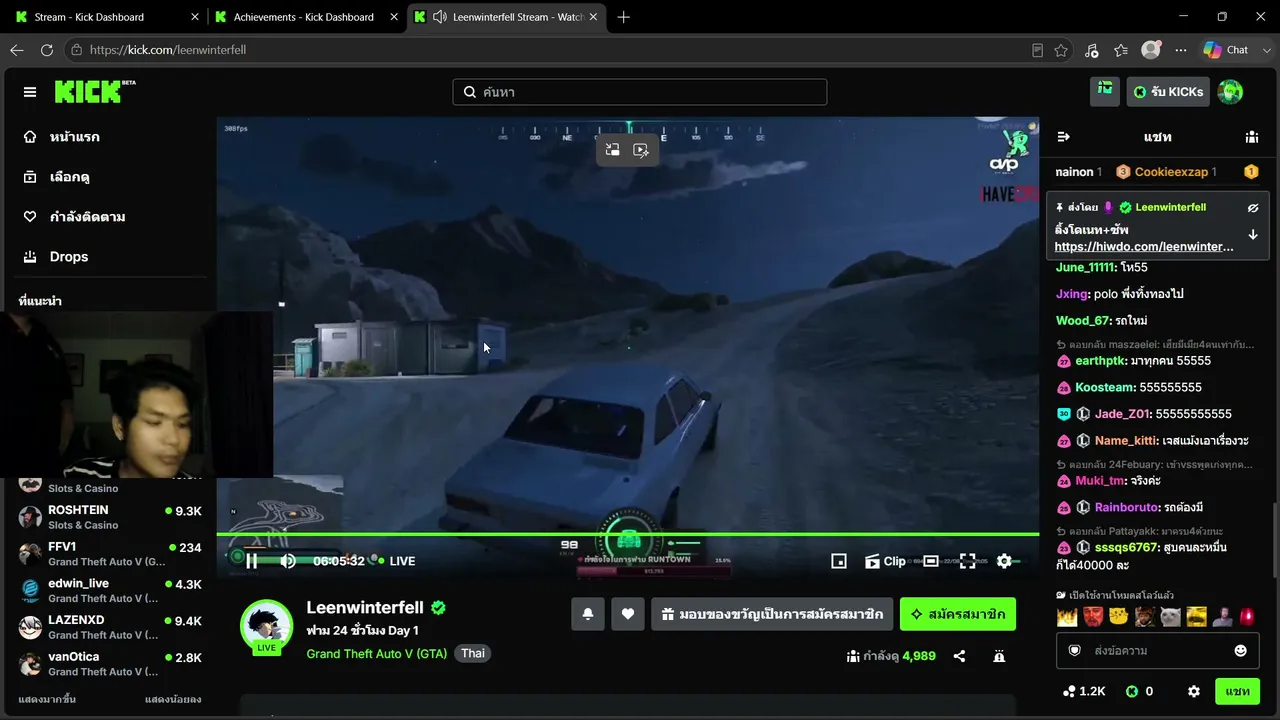Report the stream using the siren icon

coord(999,656)
